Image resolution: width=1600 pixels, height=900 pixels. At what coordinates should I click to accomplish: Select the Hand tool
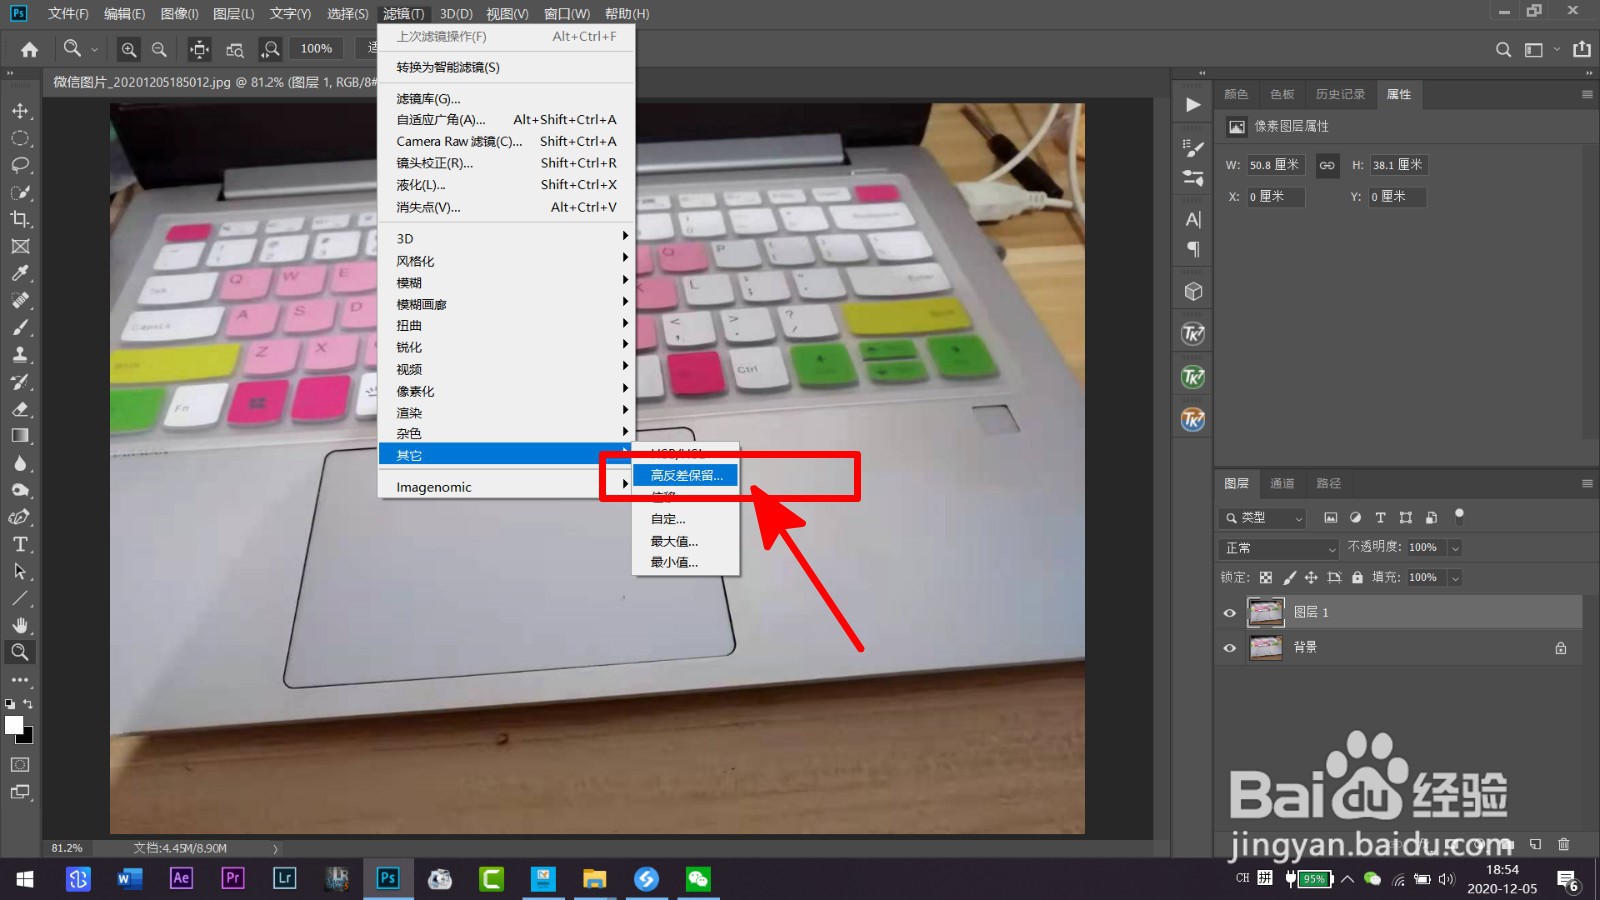20,625
